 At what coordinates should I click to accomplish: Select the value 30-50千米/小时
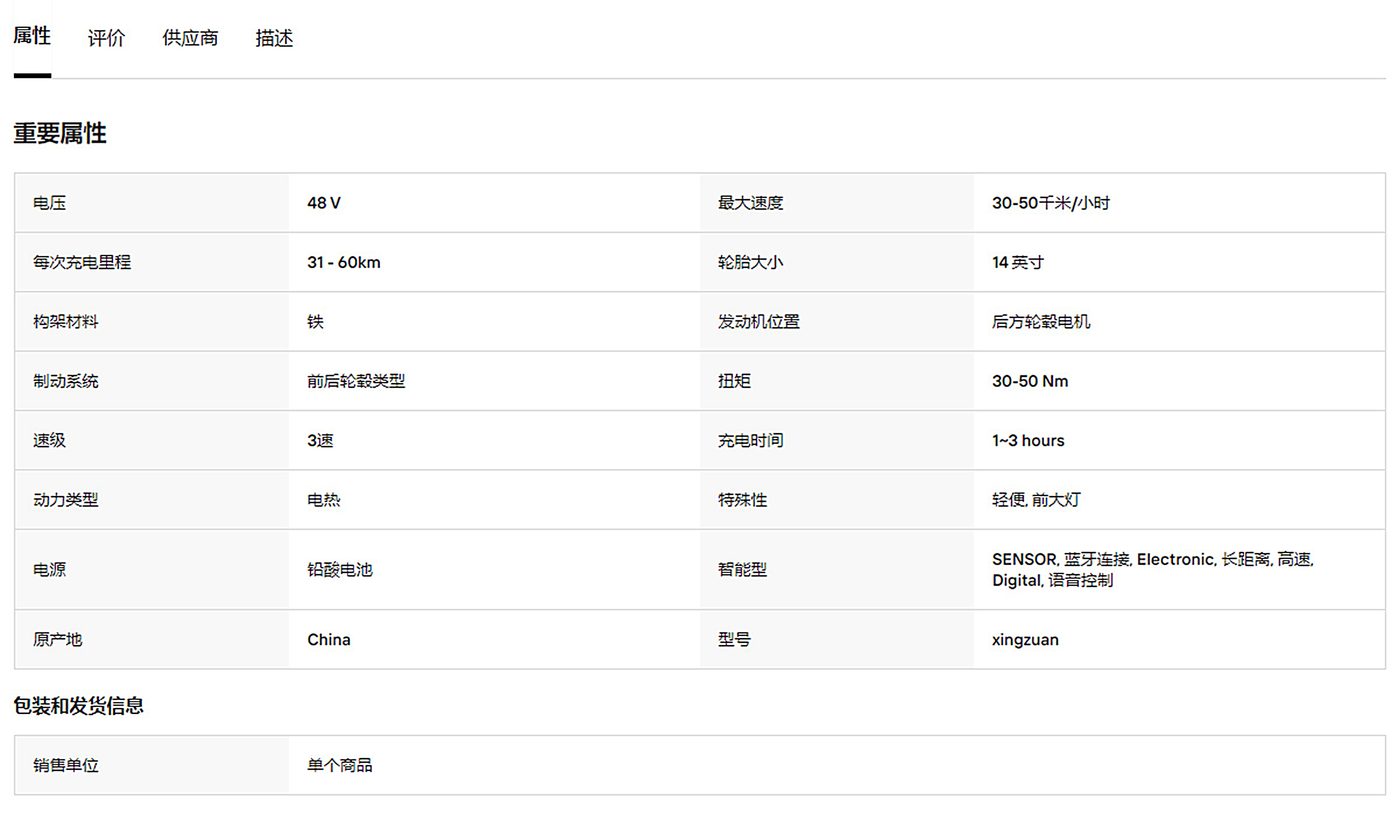(1051, 203)
